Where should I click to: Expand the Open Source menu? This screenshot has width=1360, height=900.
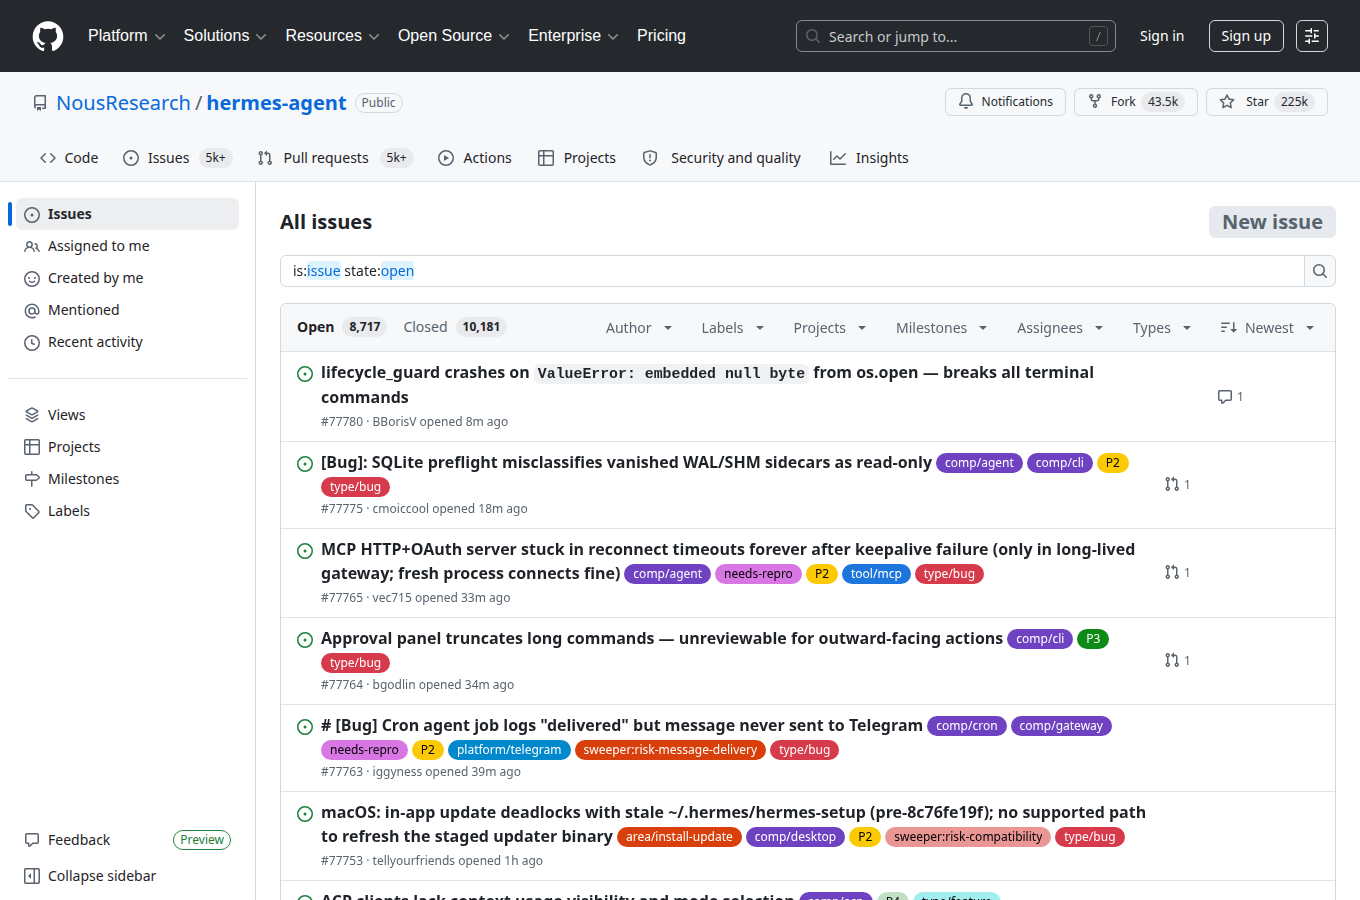tap(454, 36)
